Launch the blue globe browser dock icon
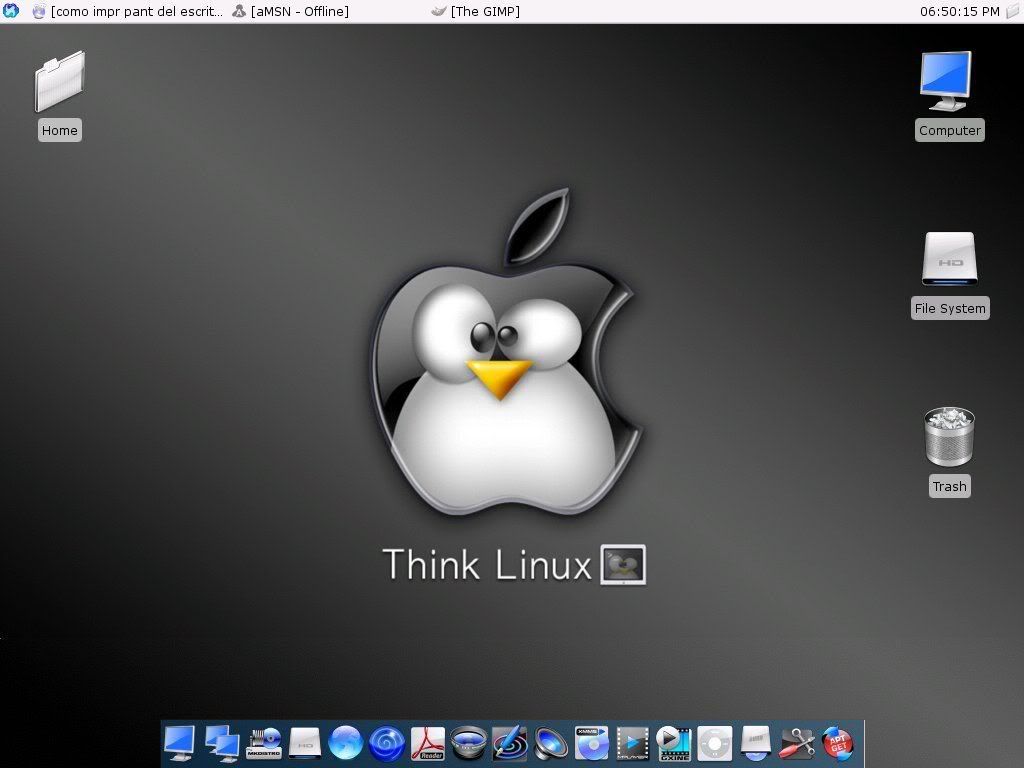Viewport: 1024px width, 768px height. 345,743
